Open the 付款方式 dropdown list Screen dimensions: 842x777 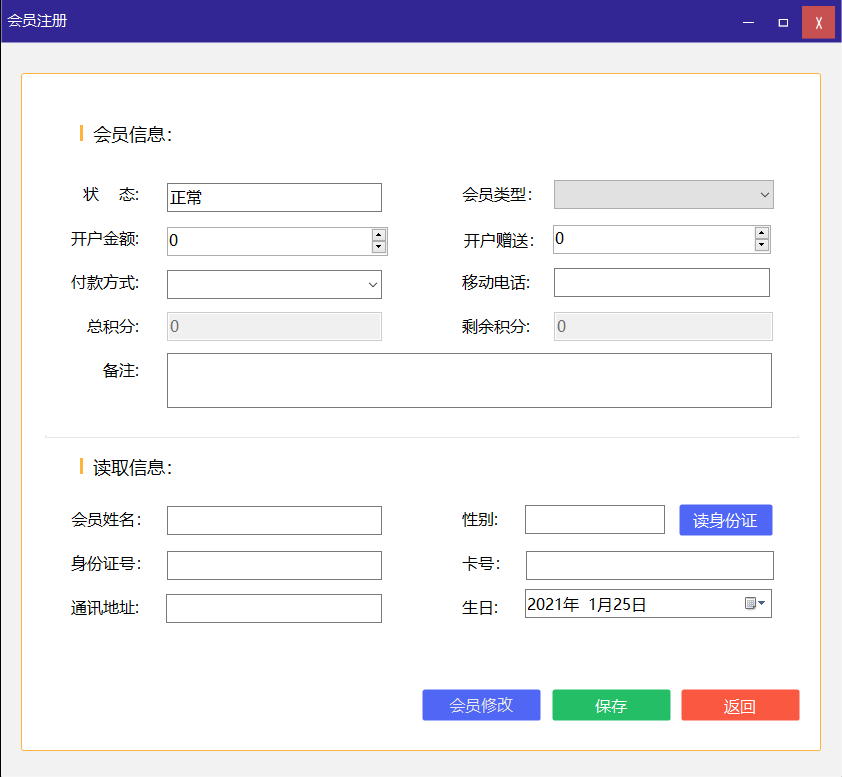pos(274,284)
